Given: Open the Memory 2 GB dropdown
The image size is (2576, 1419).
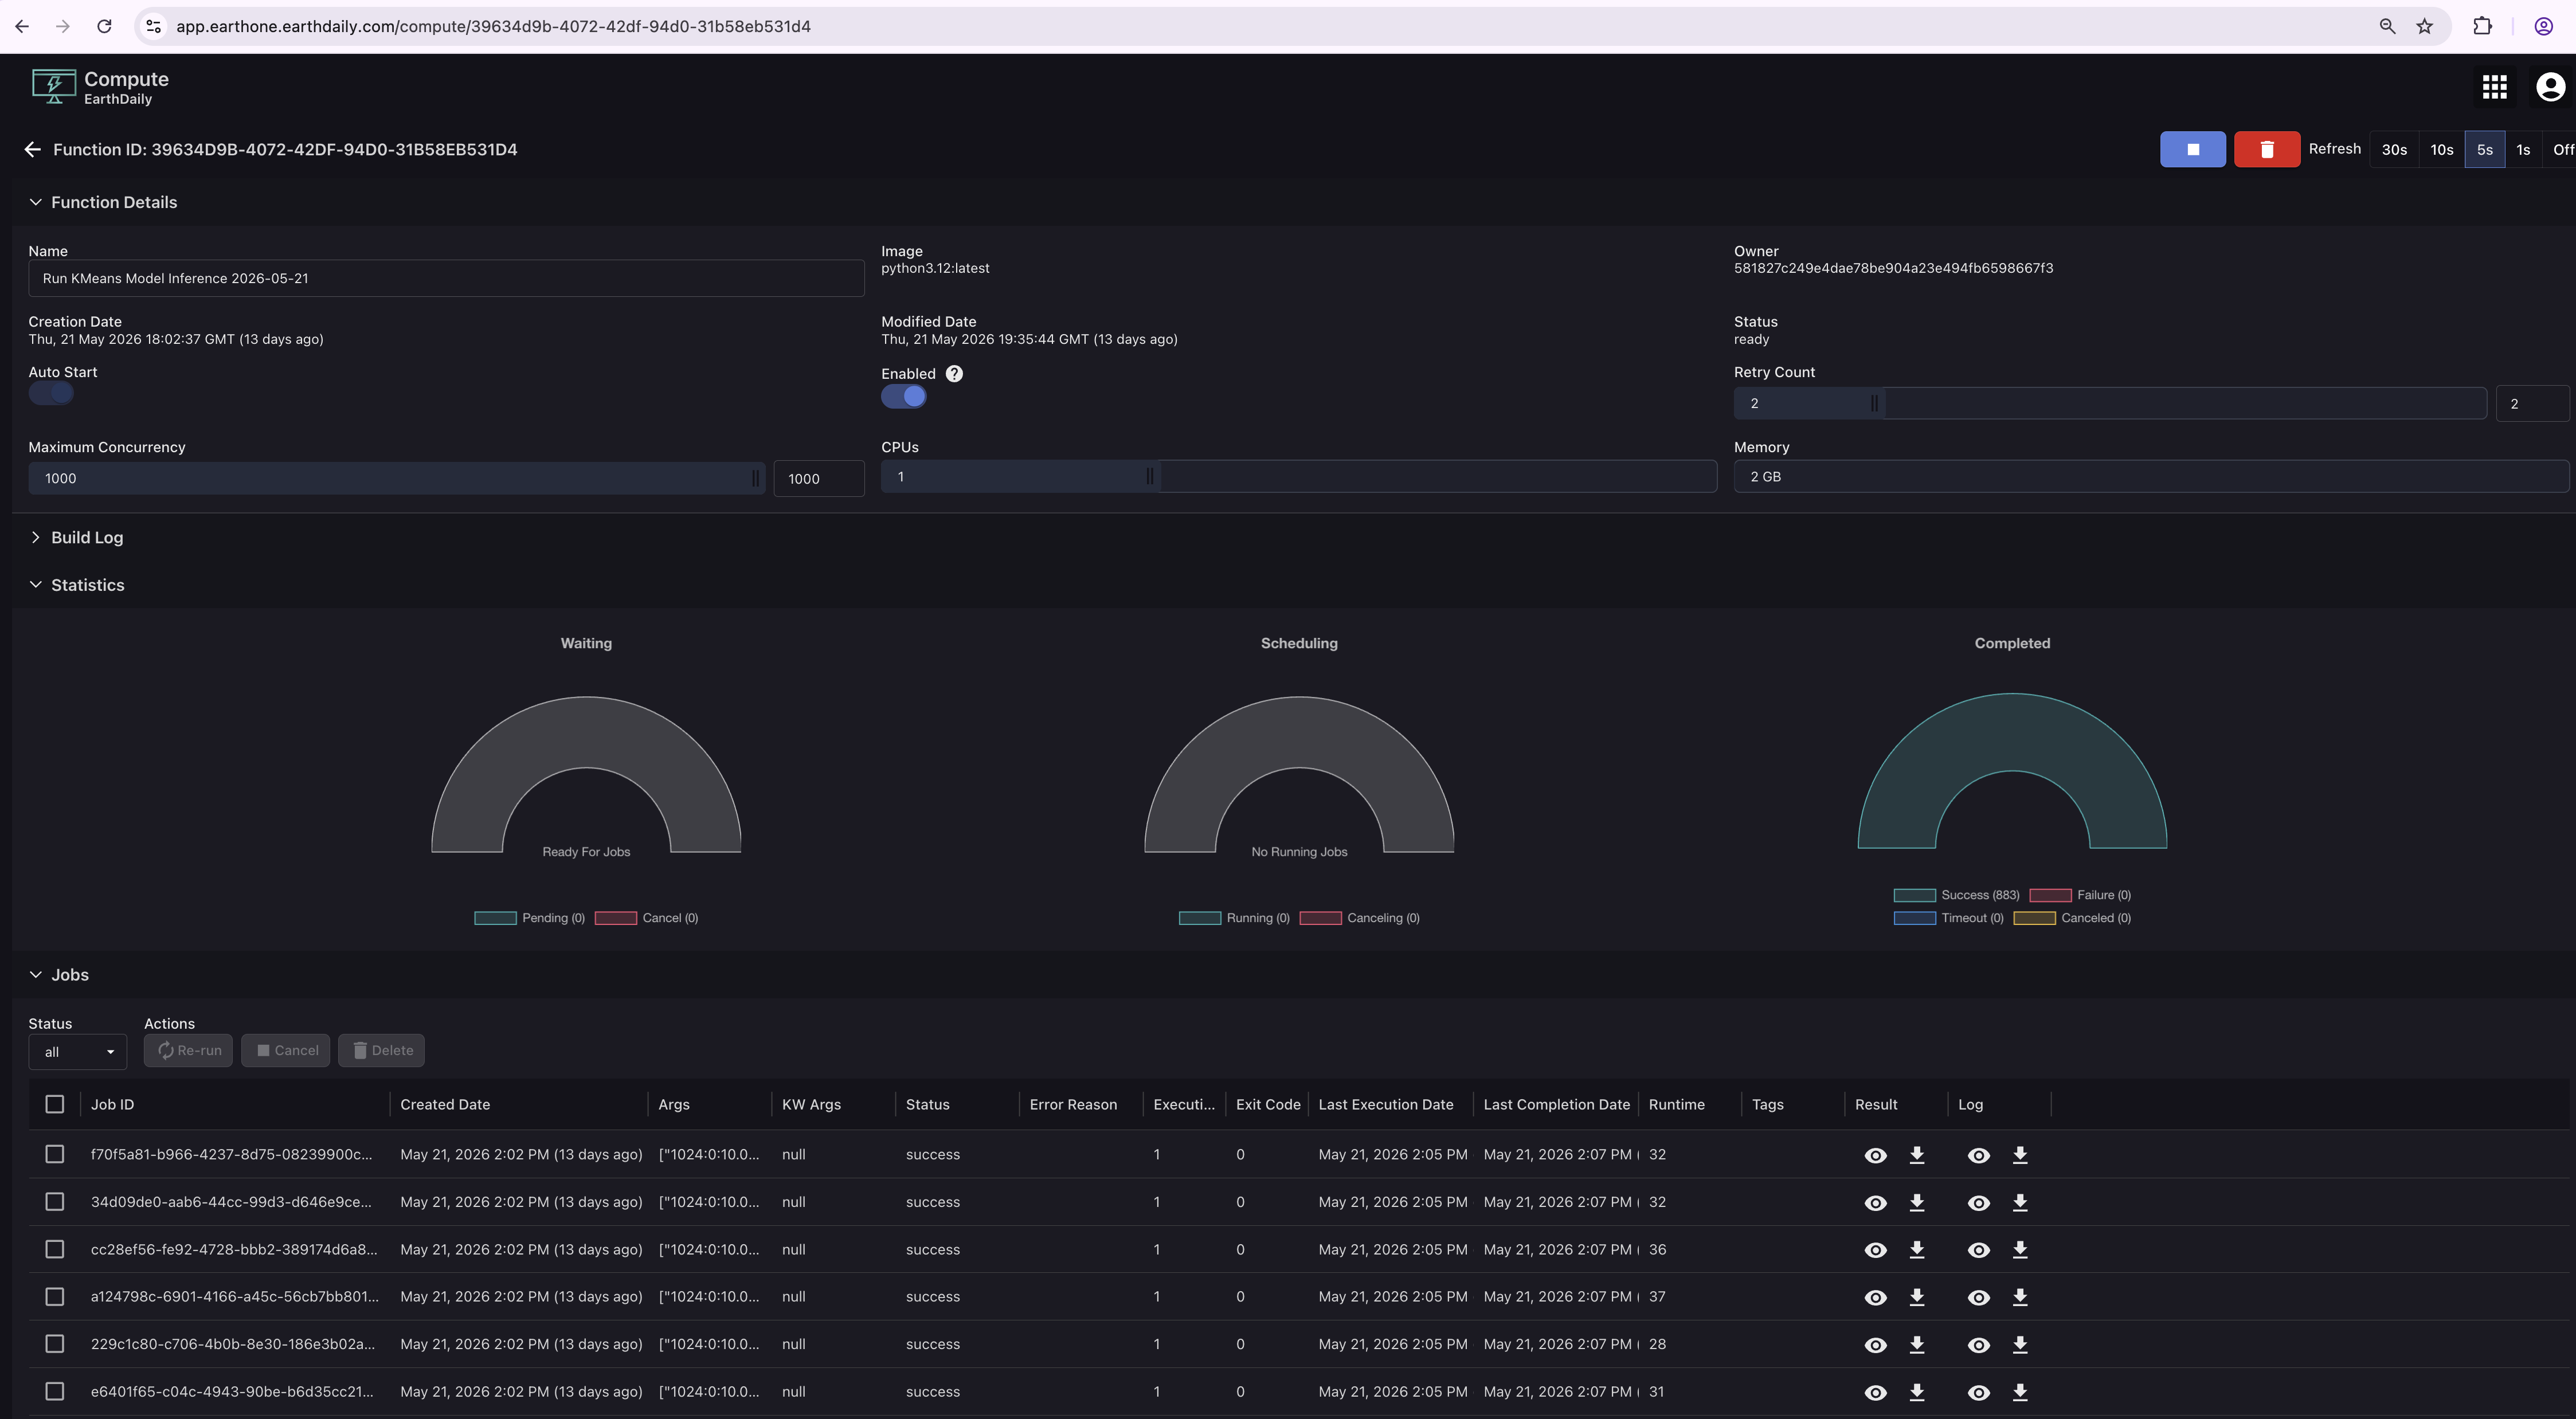Looking at the screenshot, I should click(2150, 477).
